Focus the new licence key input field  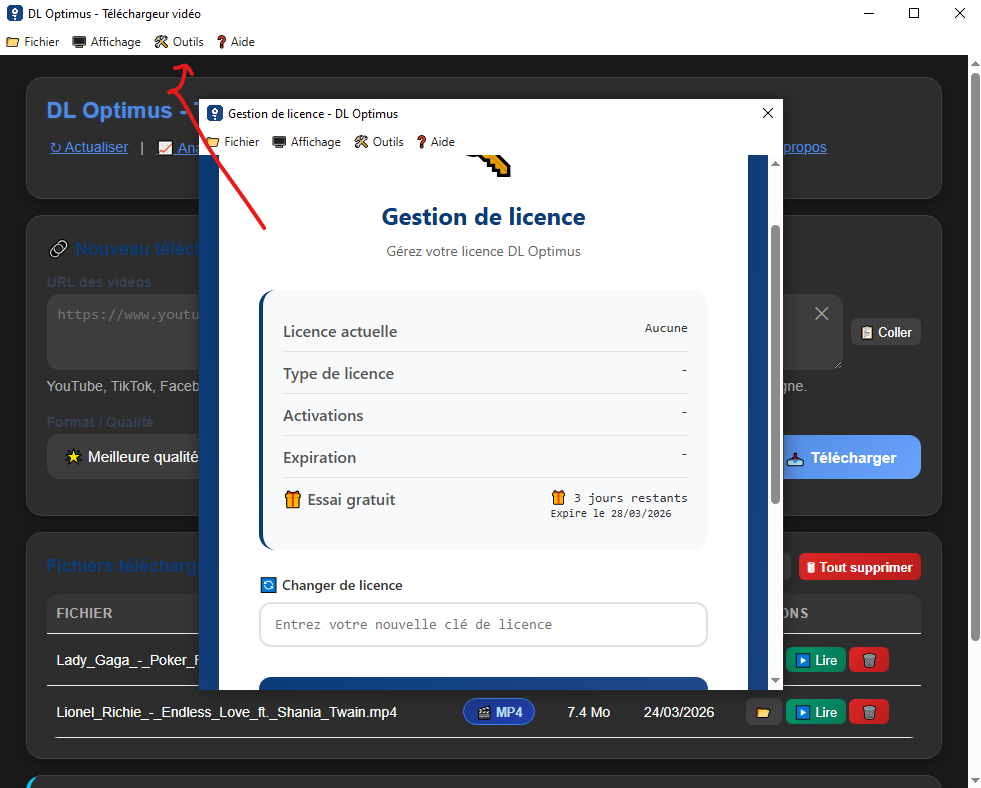coord(483,624)
